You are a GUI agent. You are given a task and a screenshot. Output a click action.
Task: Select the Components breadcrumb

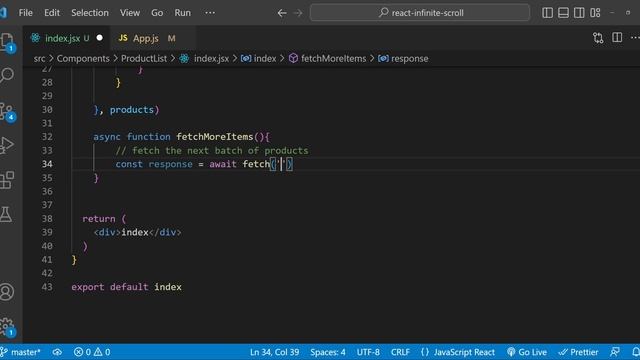(x=83, y=58)
